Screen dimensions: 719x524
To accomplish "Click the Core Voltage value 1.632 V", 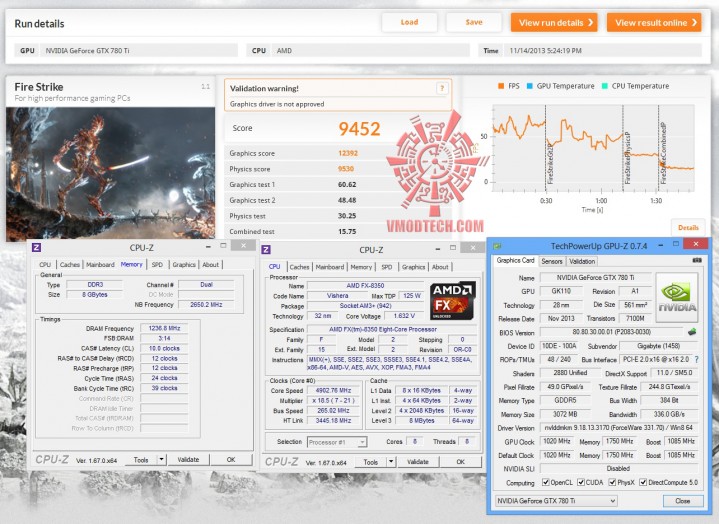I will pos(404,316).
